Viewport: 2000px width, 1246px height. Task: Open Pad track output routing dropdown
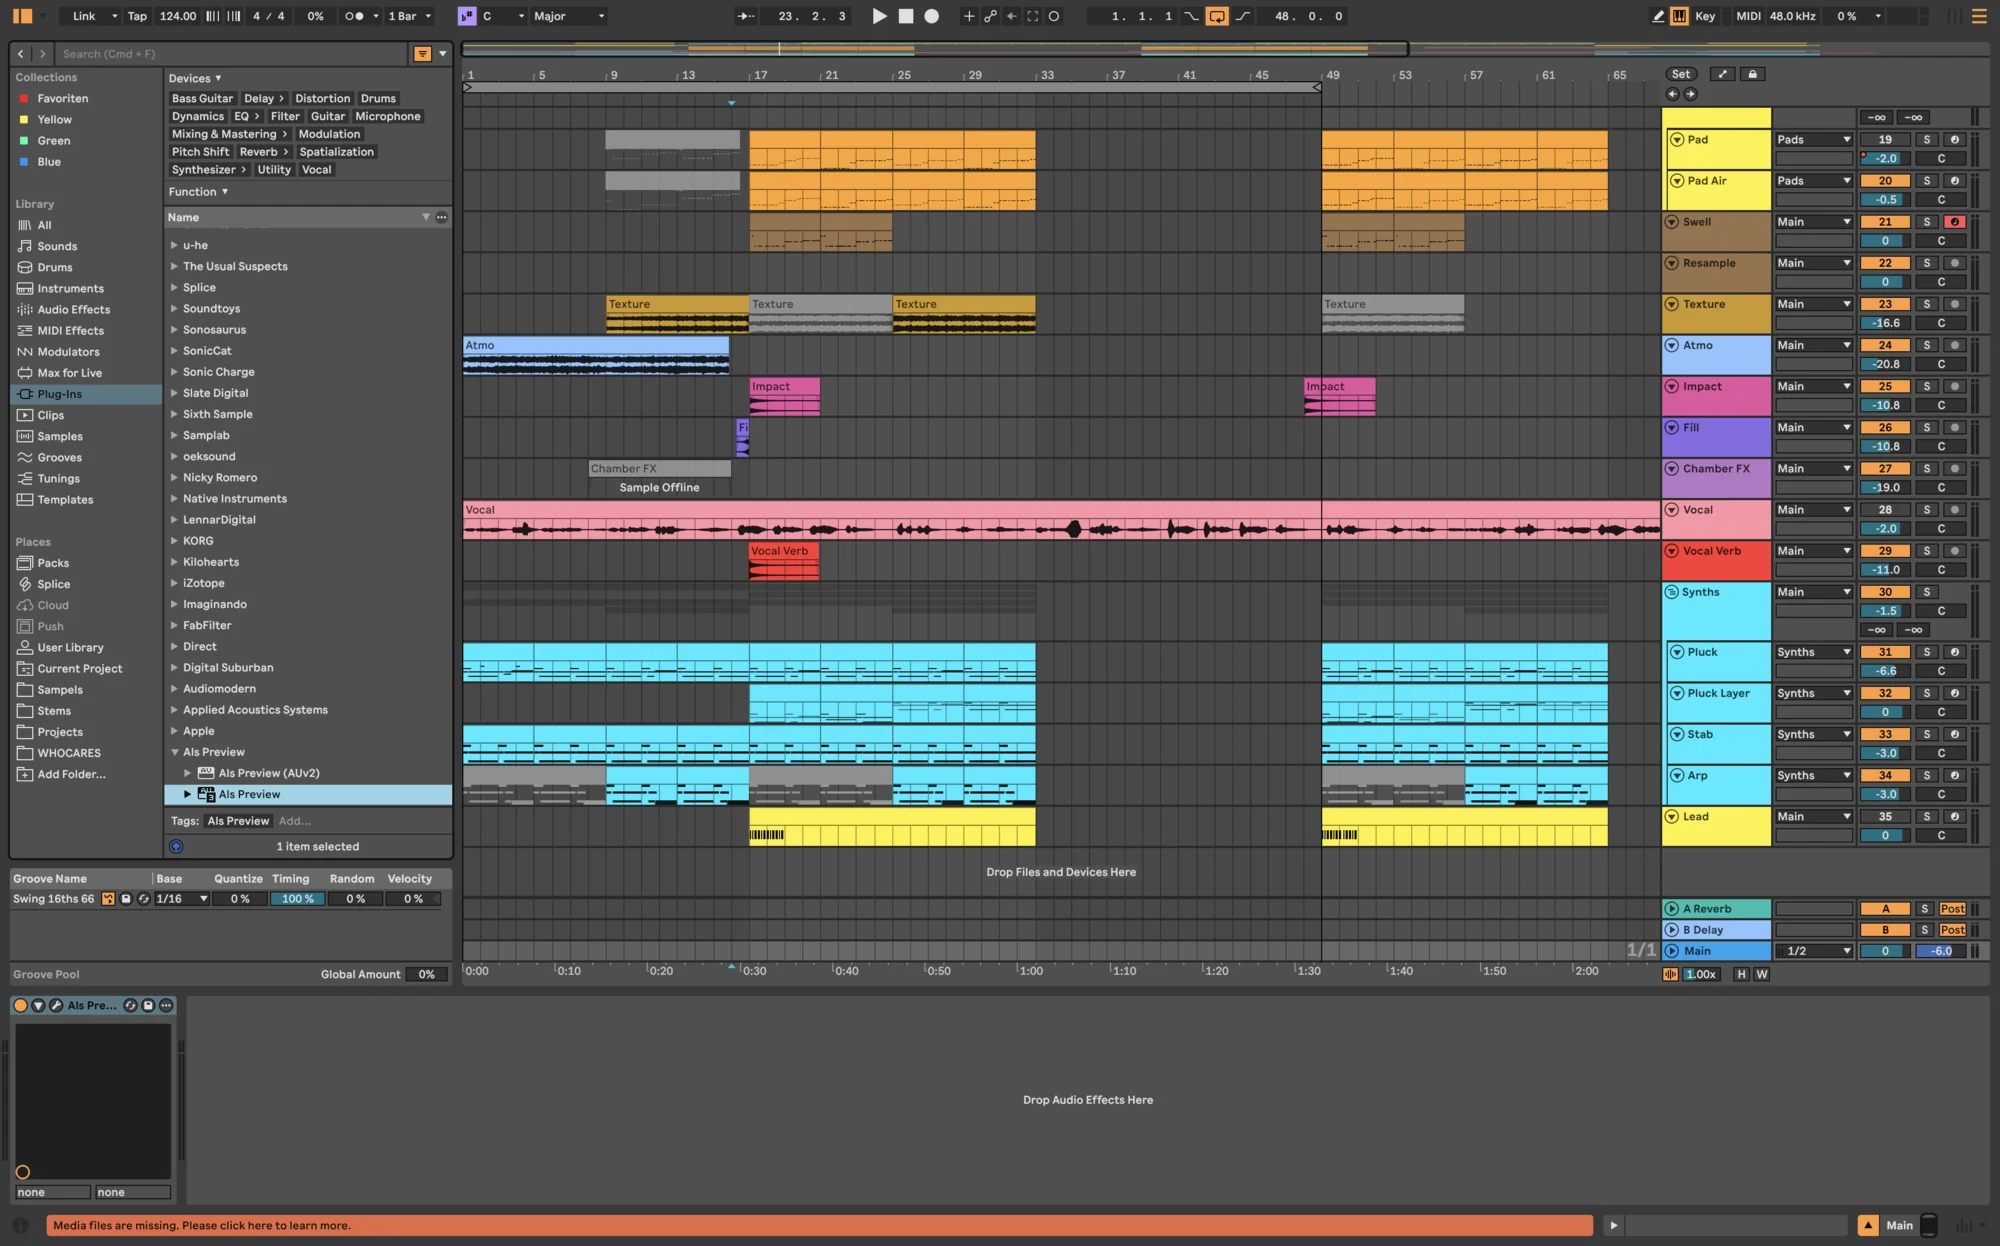1813,140
